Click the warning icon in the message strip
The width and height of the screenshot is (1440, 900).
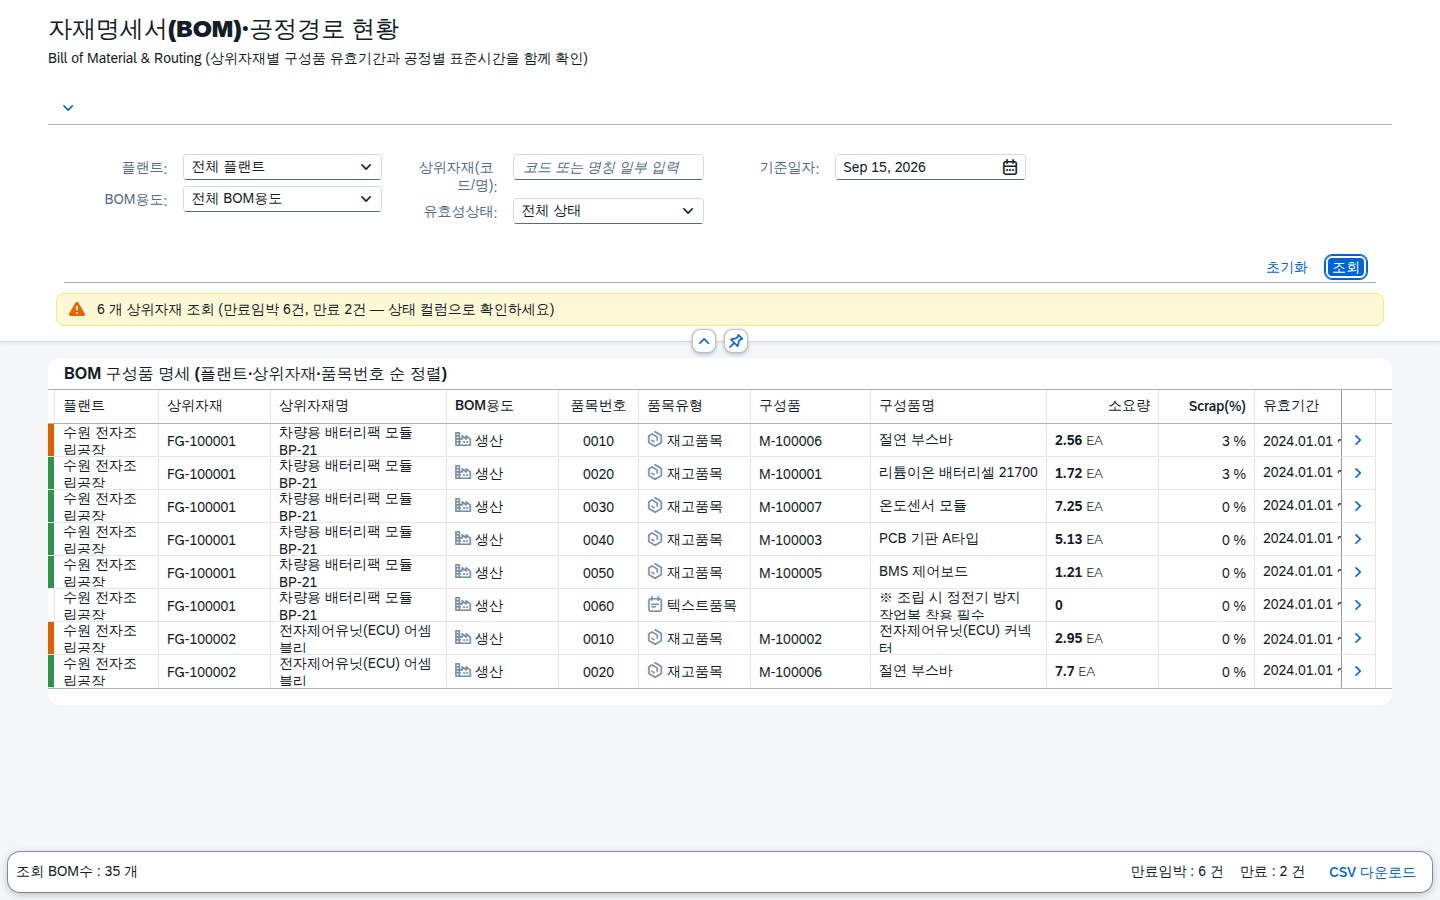(77, 309)
